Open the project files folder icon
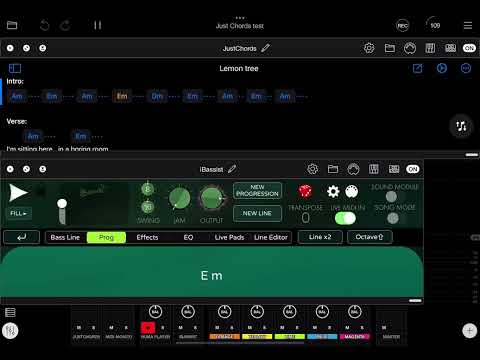This screenshot has height=360, width=480. pyautogui.click(x=12, y=25)
